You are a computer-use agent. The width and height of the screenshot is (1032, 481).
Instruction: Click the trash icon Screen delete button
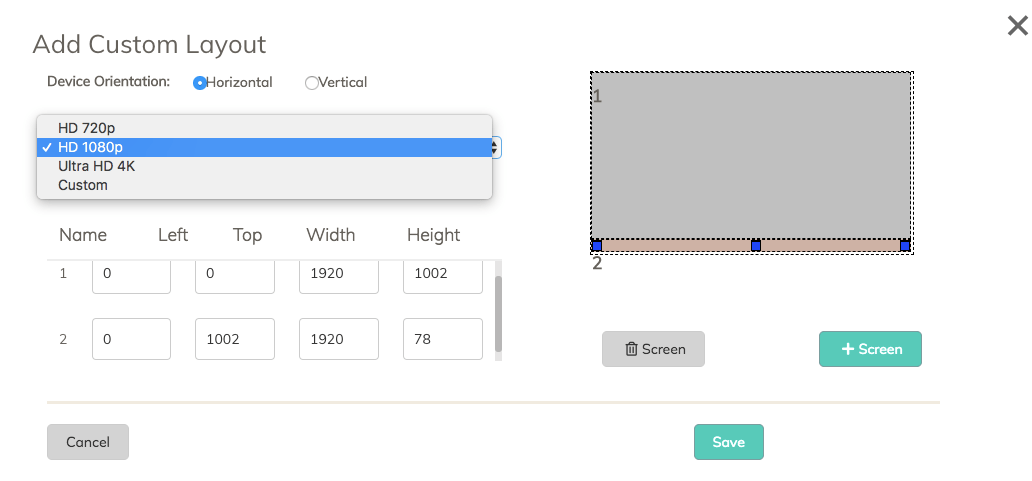pyautogui.click(x=653, y=349)
